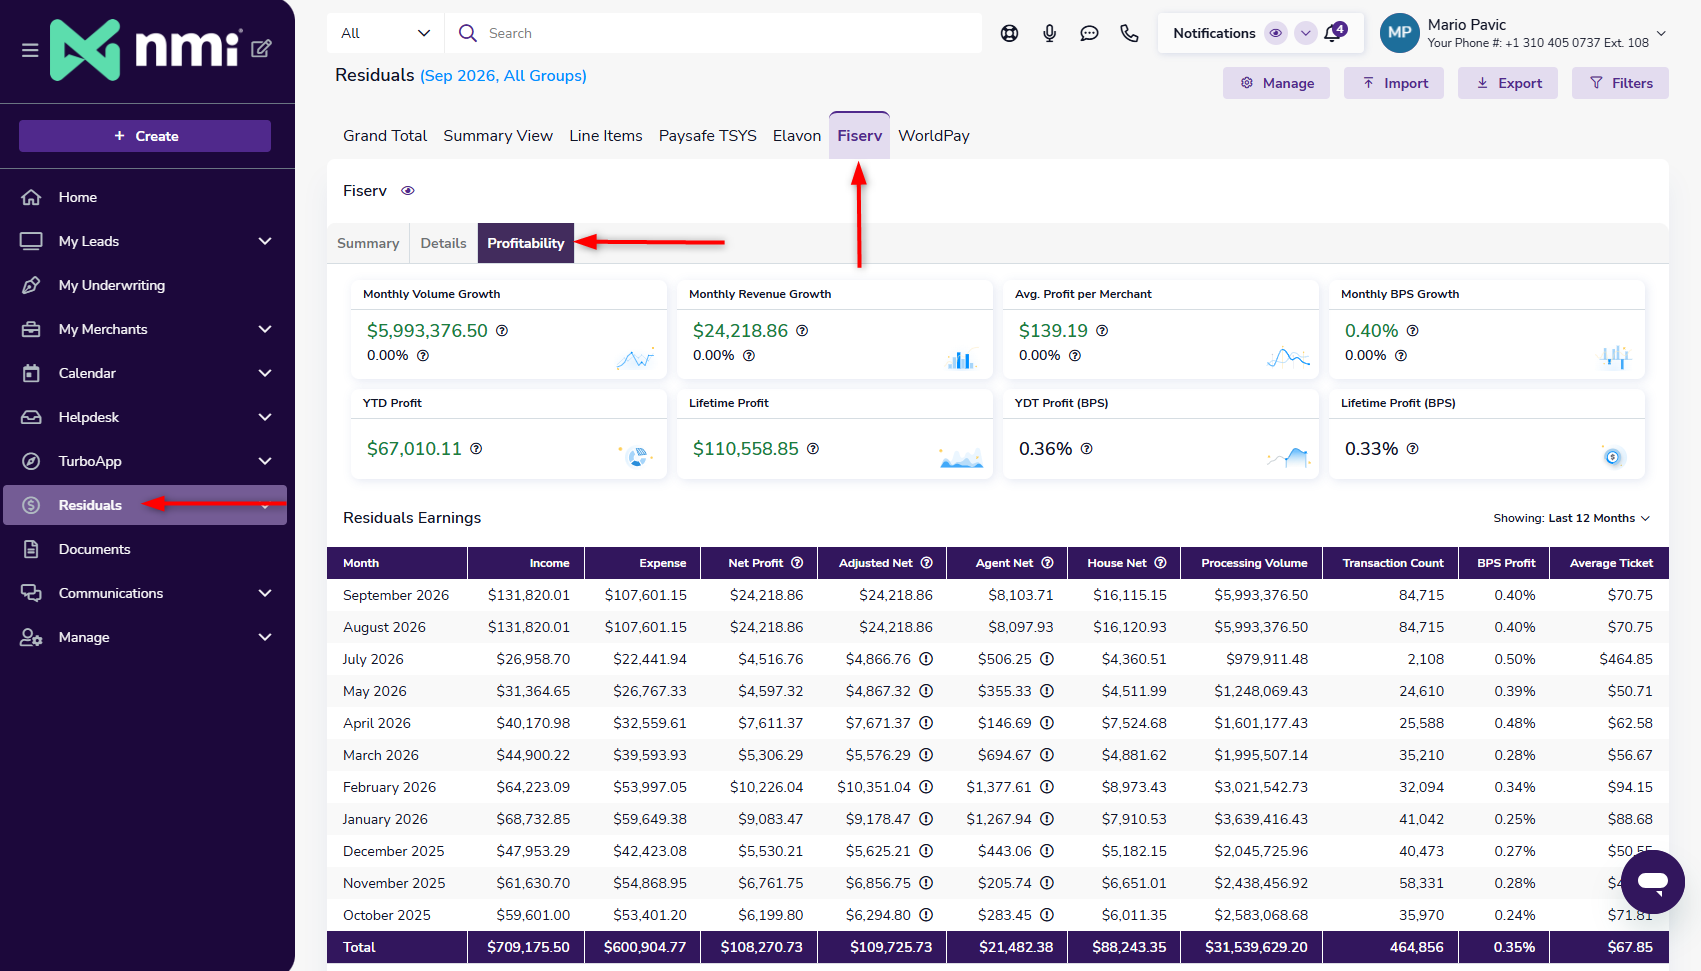Expand the TurboApp sidebar menu

pos(265,461)
